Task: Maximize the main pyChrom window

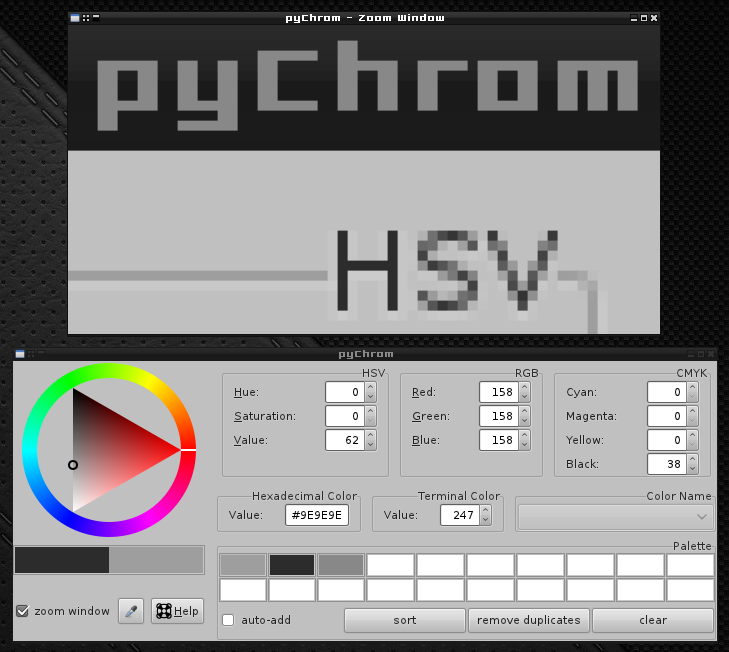Action: point(699,354)
